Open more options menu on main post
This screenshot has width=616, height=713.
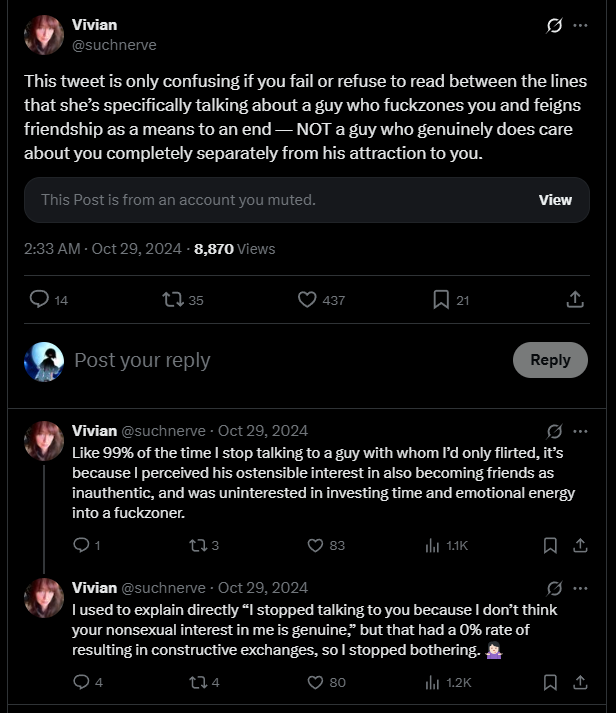(580, 26)
